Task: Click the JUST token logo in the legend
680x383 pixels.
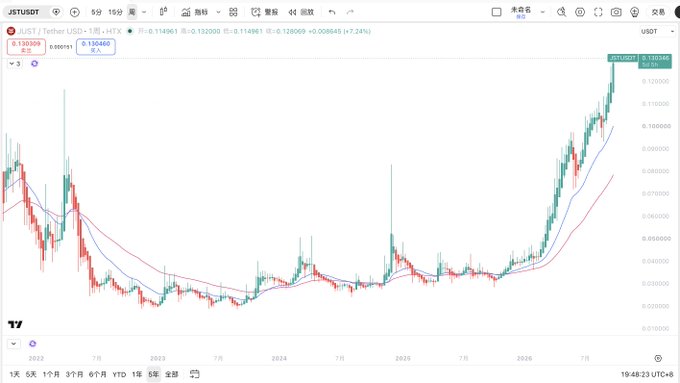Action: coord(11,31)
